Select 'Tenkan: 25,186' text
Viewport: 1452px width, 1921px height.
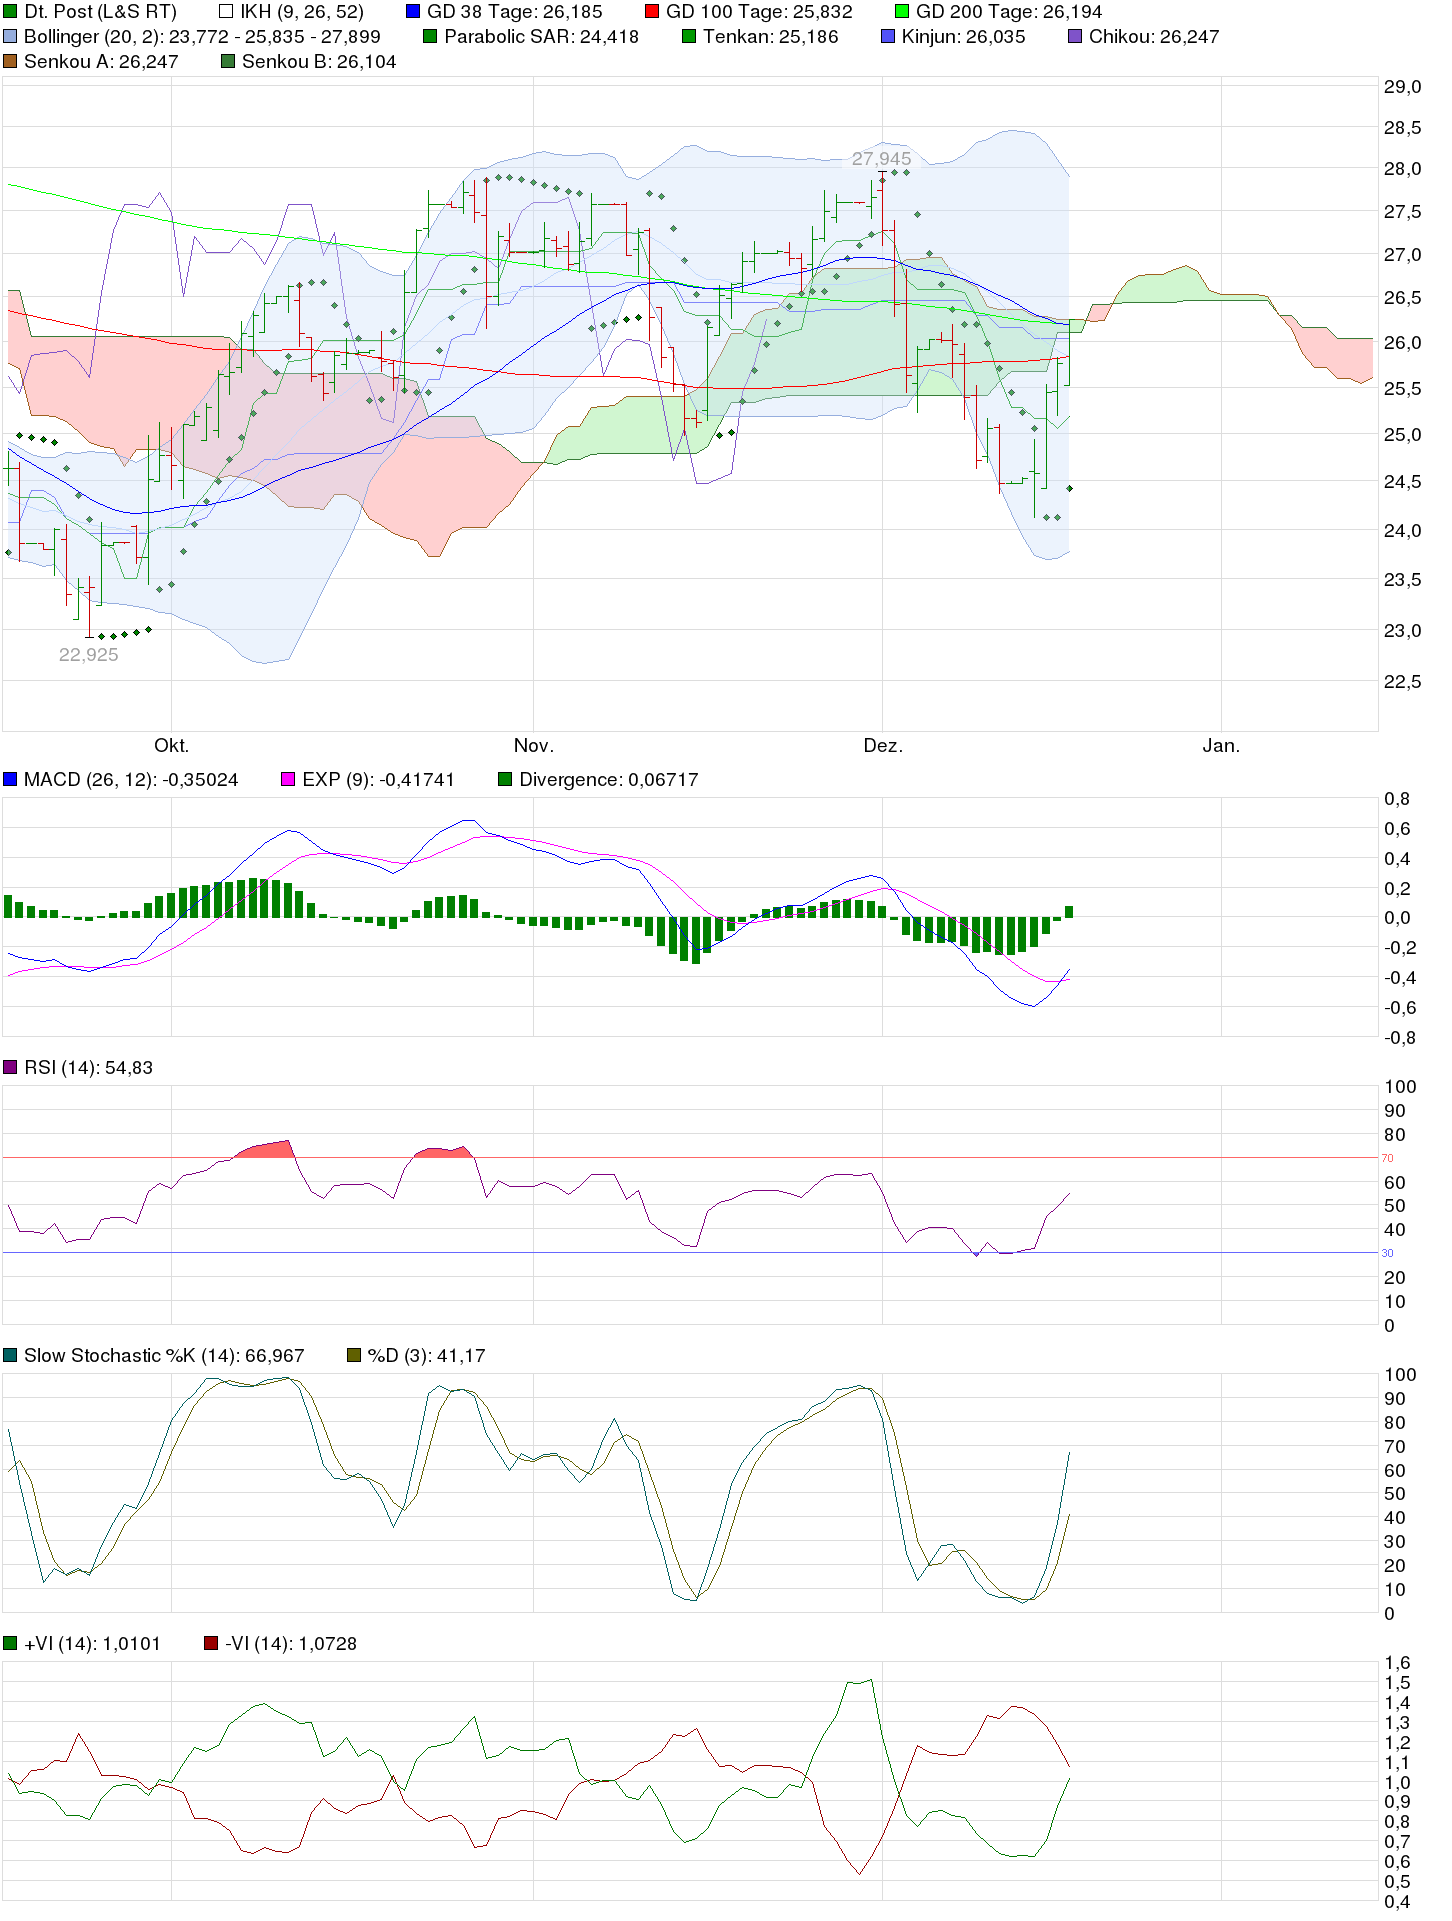pos(771,37)
